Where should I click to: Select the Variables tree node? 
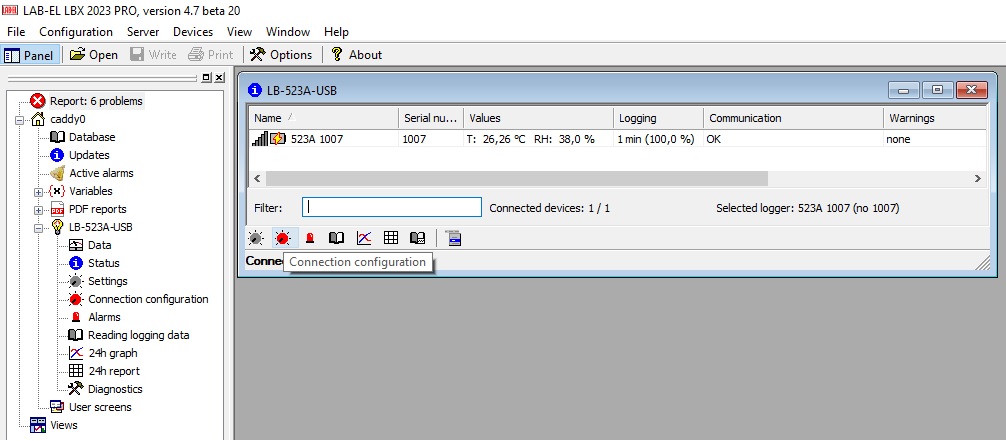click(90, 191)
